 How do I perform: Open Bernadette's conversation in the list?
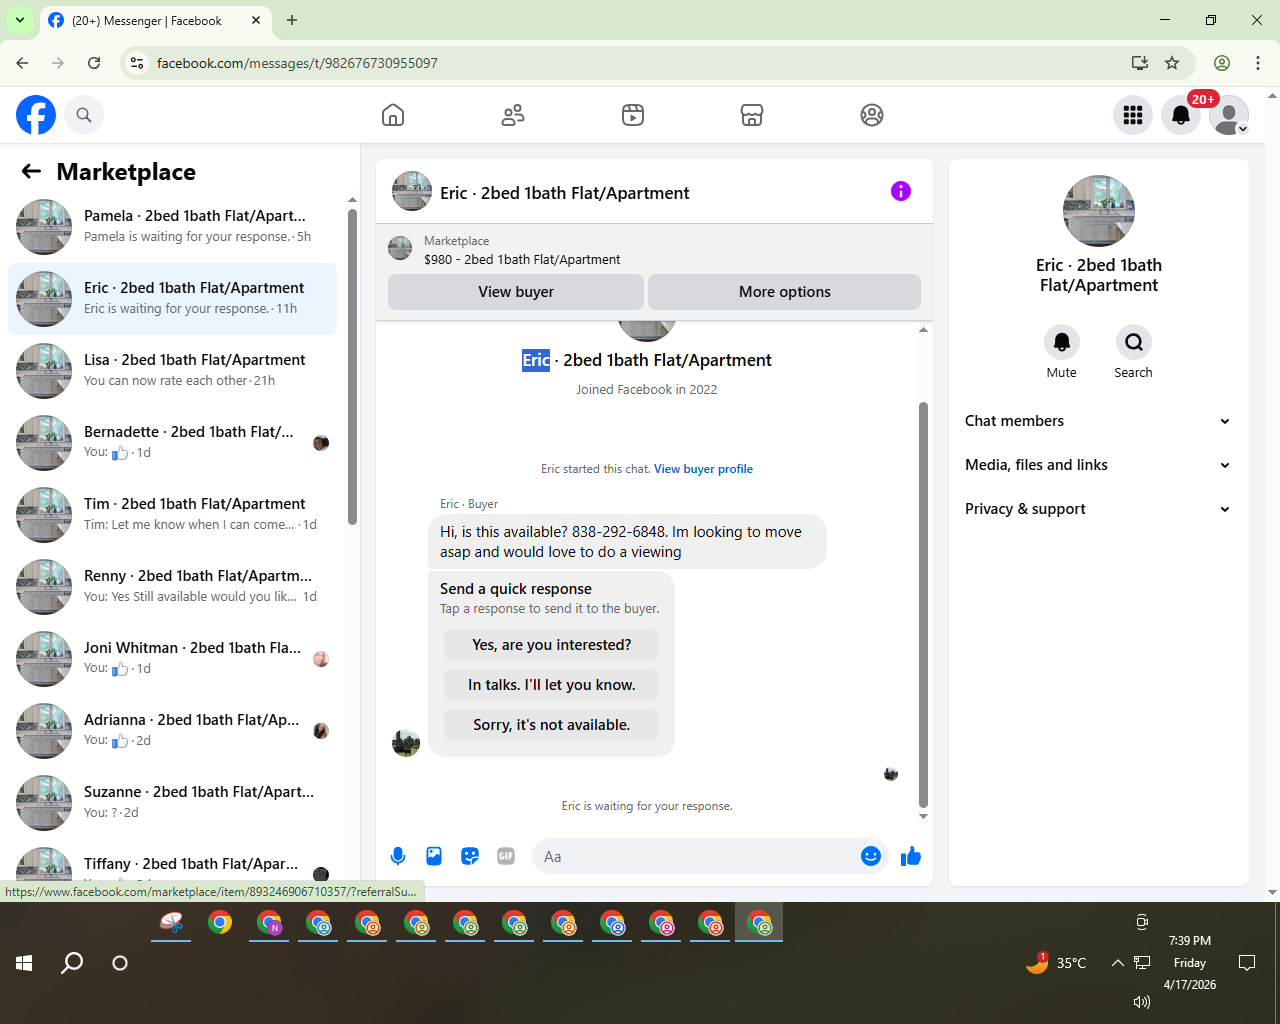tap(172, 443)
